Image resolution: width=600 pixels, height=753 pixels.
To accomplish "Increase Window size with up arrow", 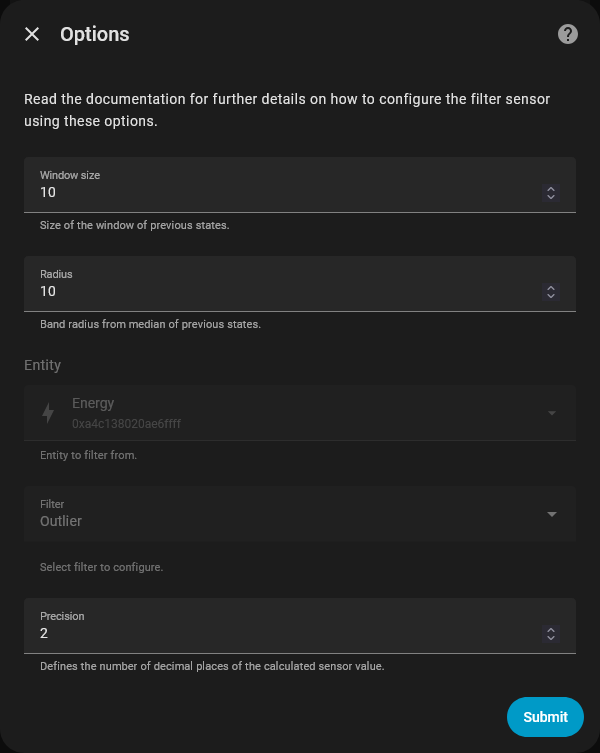I will [x=550, y=188].
